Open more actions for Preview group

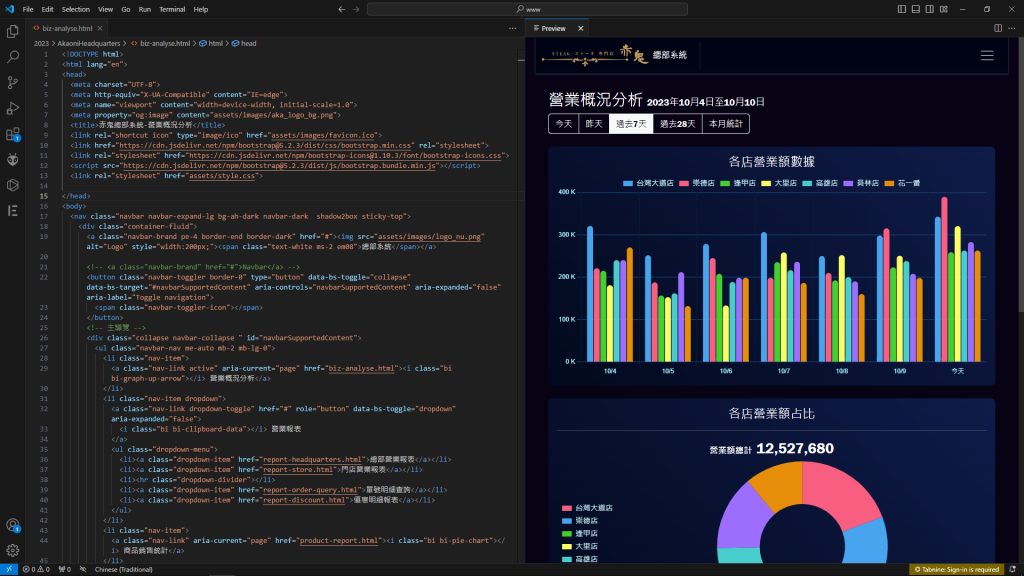[1012, 28]
